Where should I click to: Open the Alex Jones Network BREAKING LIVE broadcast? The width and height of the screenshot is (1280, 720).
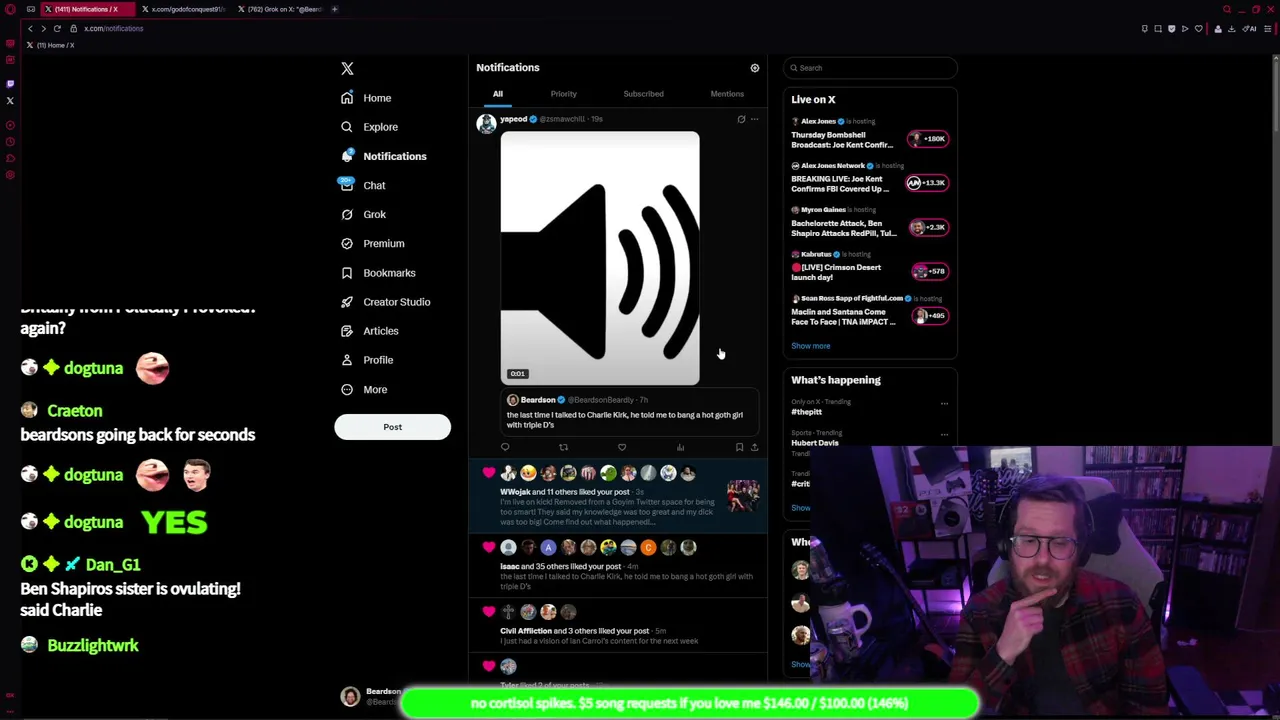coord(870,178)
